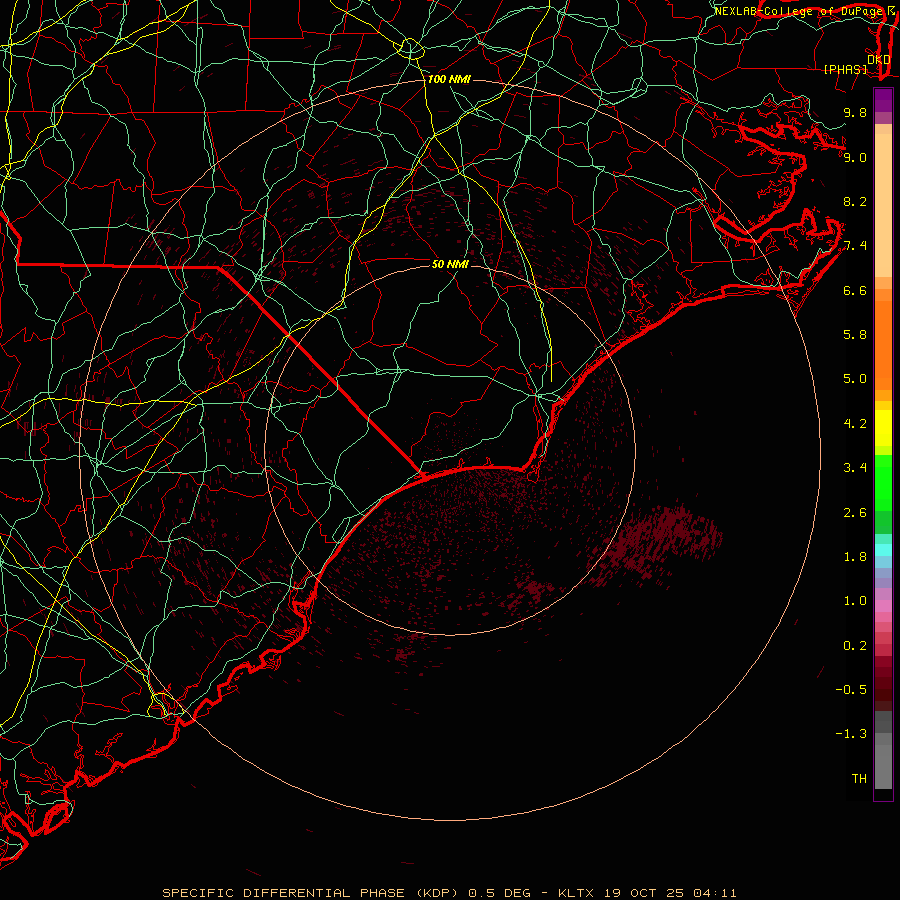This screenshot has width=900, height=900.
Task: Click the 9.0 color scale value
Action: click(x=855, y=157)
